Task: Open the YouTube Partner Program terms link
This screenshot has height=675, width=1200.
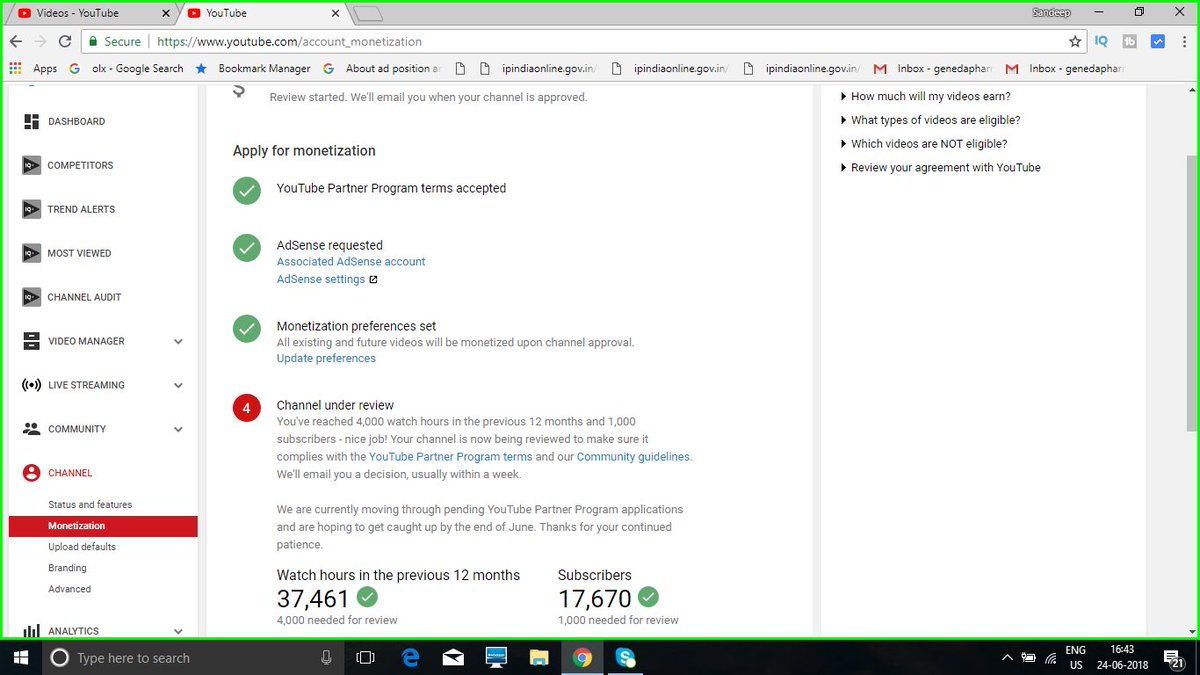Action: tap(451, 457)
